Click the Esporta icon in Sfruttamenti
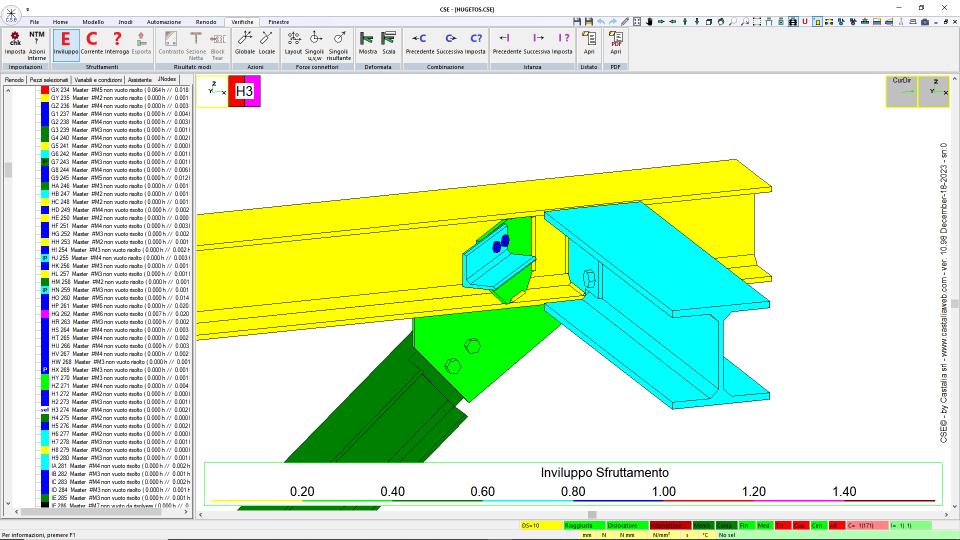 click(x=141, y=44)
